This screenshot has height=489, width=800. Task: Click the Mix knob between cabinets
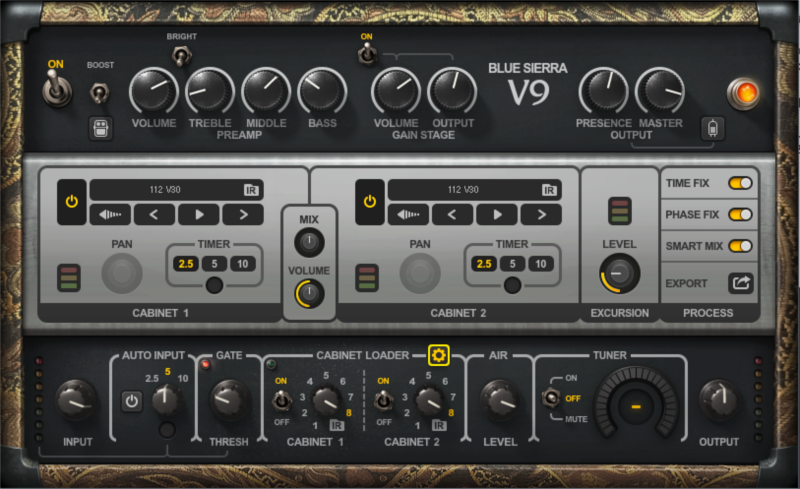pos(309,242)
